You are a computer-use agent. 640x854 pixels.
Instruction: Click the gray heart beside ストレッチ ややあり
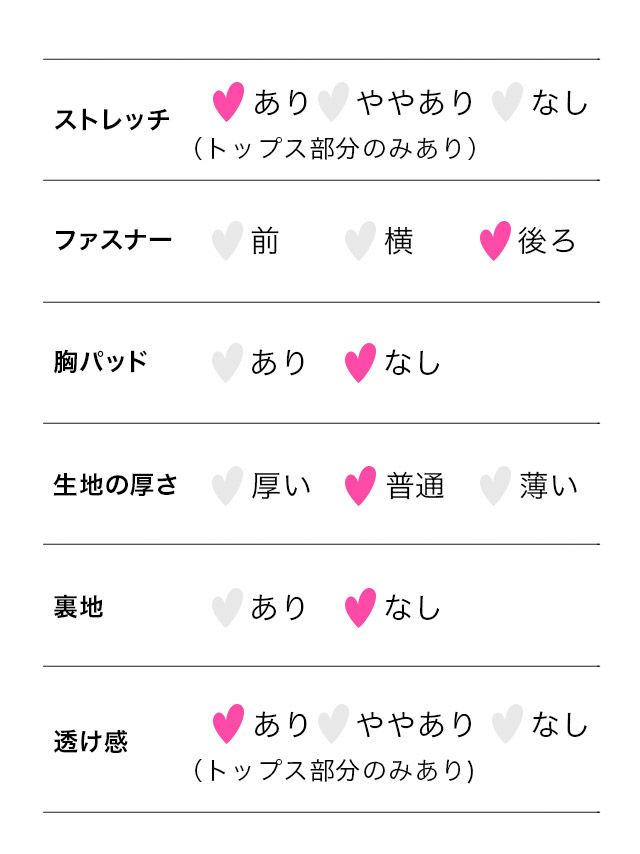click(x=333, y=102)
